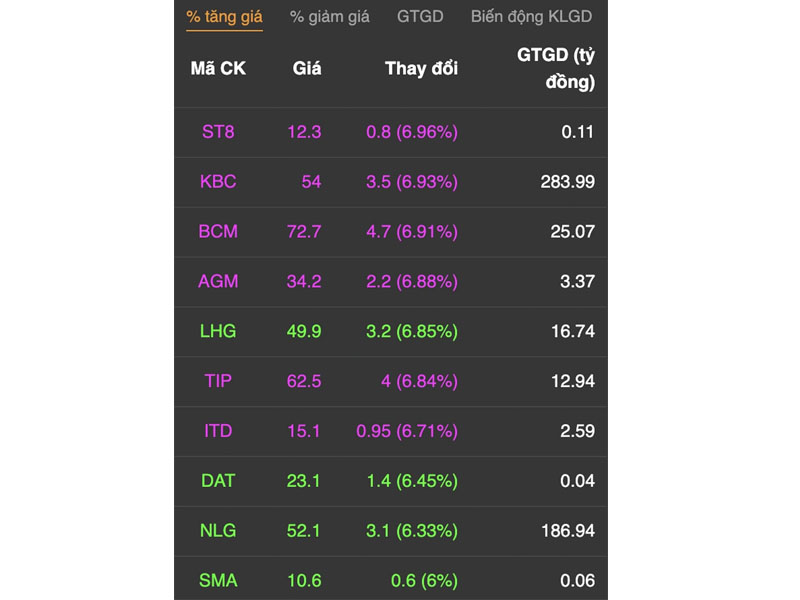
Task: Click DAT ticker symbol
Action: tap(218, 481)
